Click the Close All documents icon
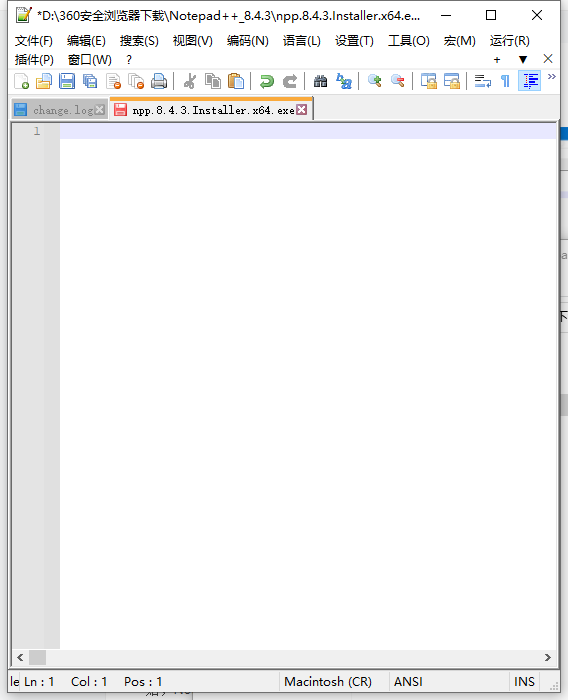This screenshot has width=568, height=700. click(136, 81)
